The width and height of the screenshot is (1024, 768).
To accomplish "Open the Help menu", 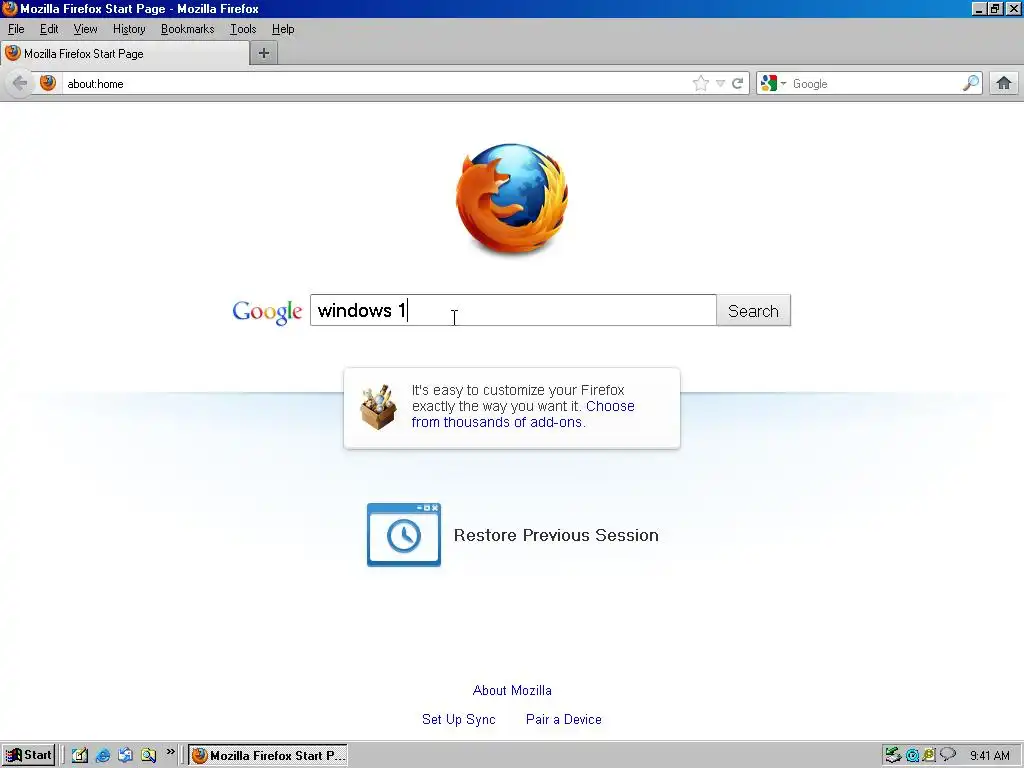I will point(283,29).
